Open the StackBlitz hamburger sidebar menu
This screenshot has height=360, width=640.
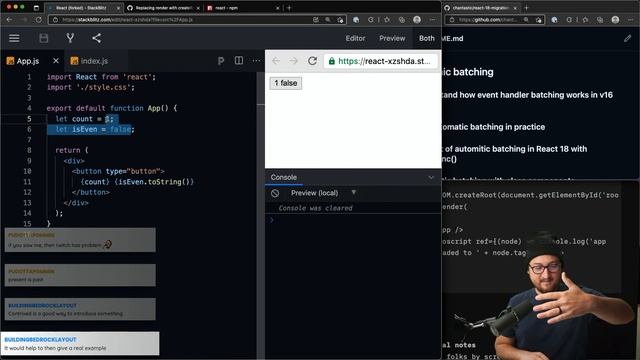(x=14, y=38)
